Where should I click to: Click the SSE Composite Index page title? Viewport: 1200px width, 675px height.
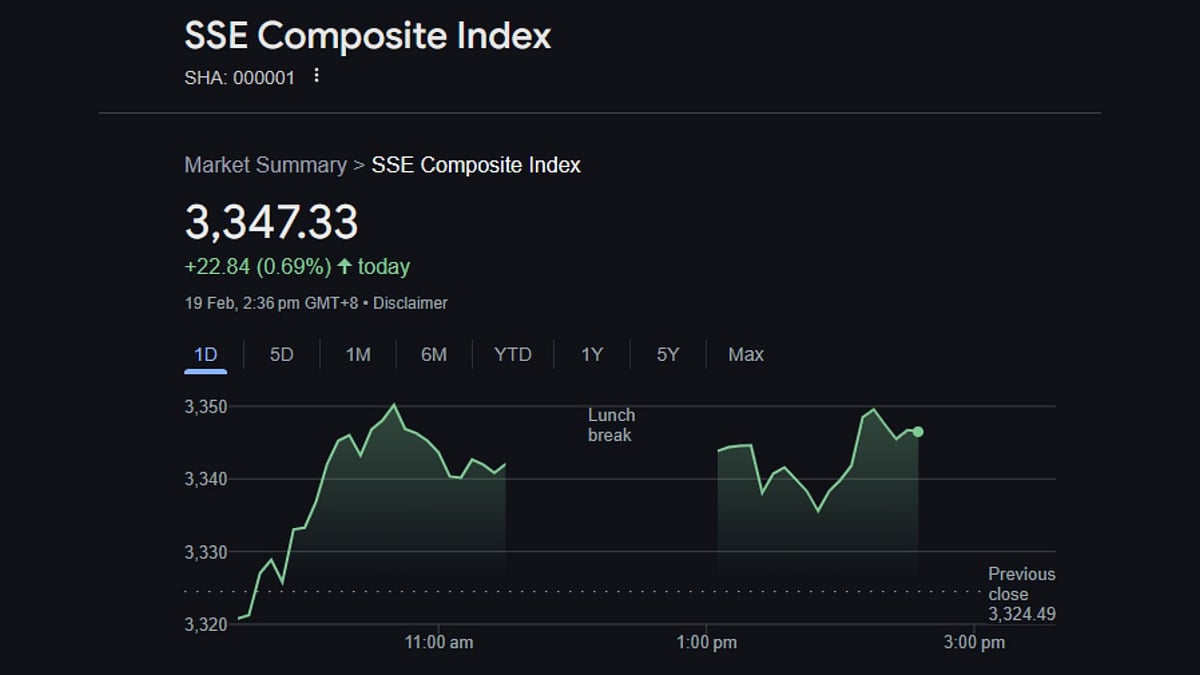(366, 36)
